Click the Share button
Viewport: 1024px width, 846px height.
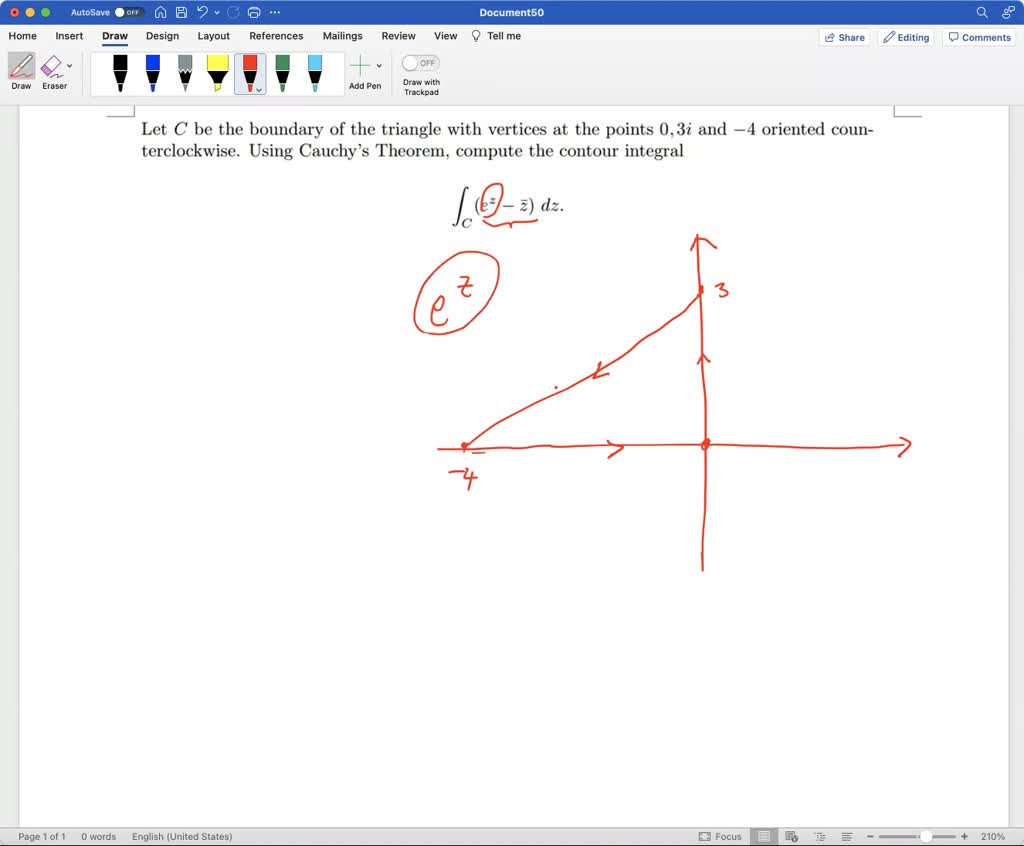[x=844, y=37]
